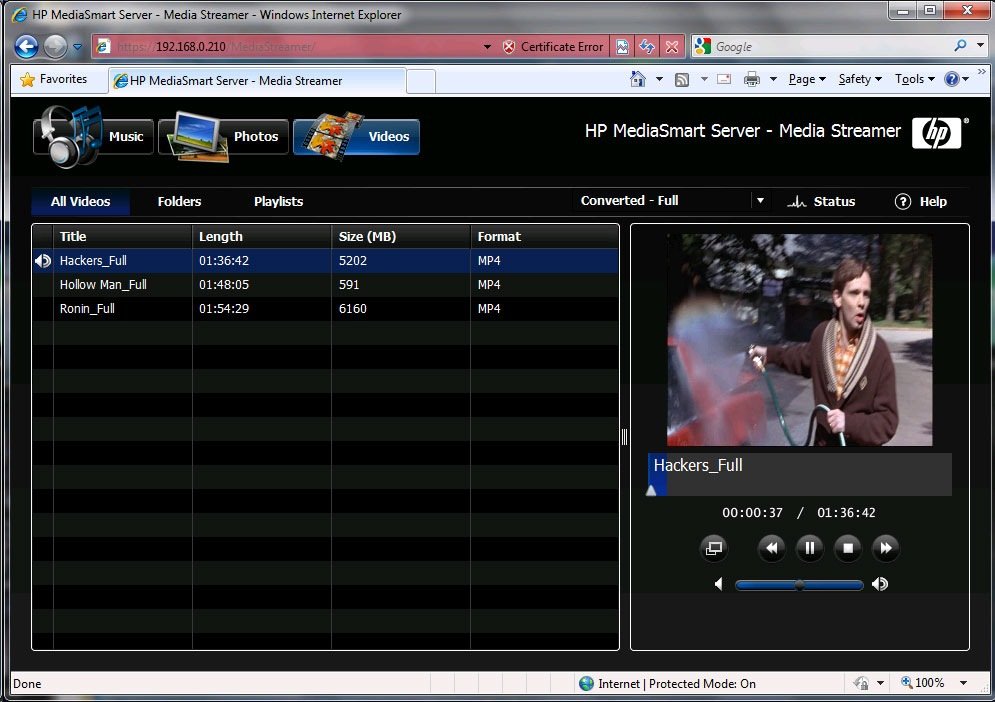
Task: Open the Safety menu
Action: [x=860, y=79]
